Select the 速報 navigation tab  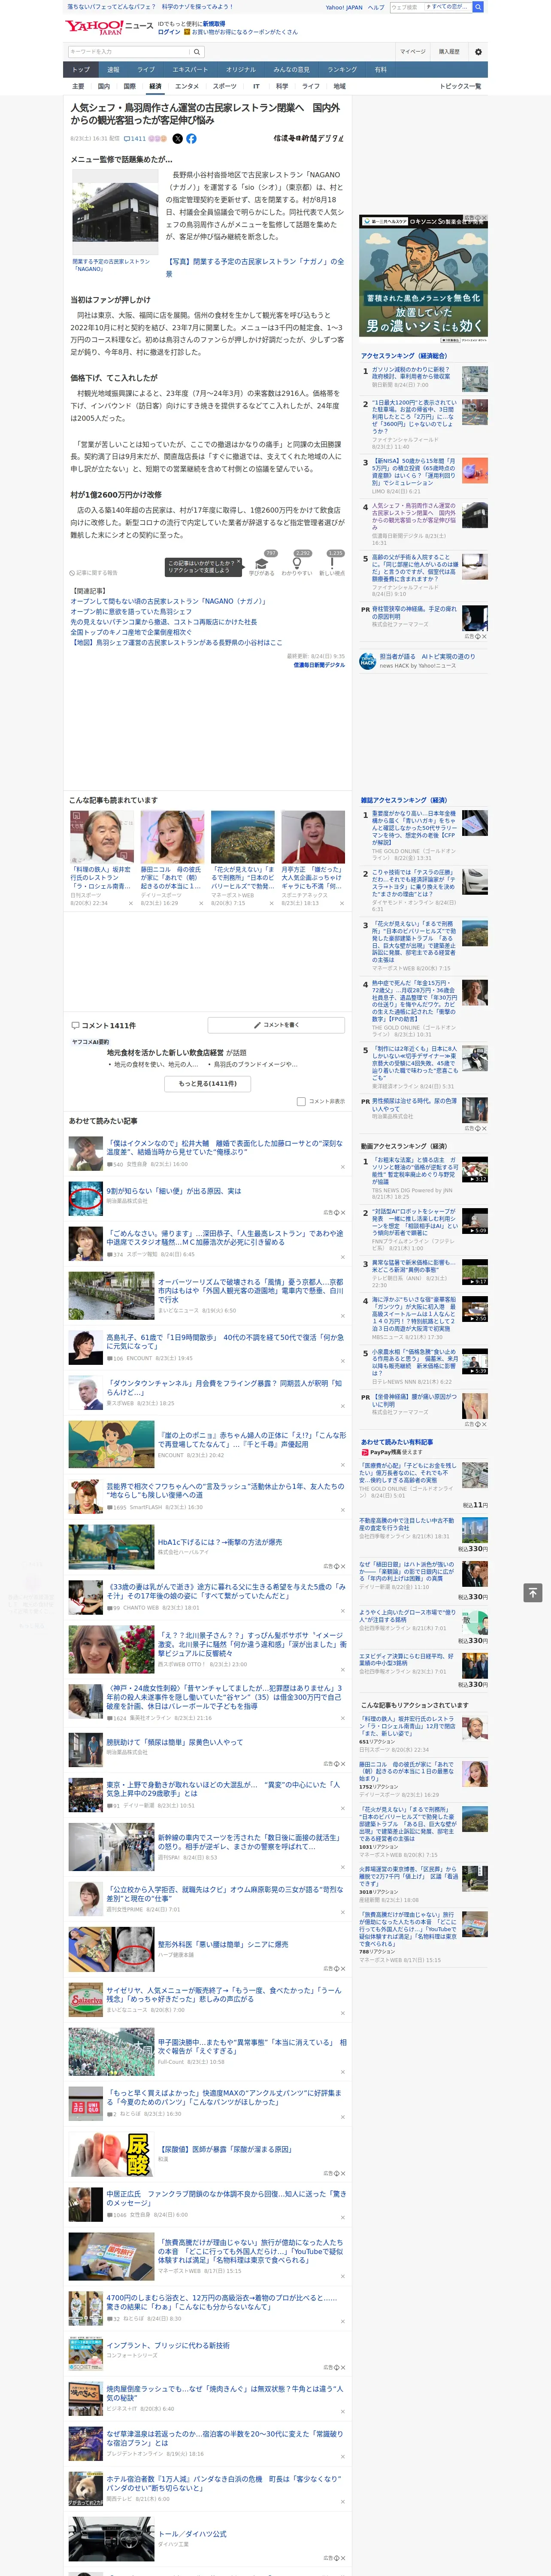(113, 70)
